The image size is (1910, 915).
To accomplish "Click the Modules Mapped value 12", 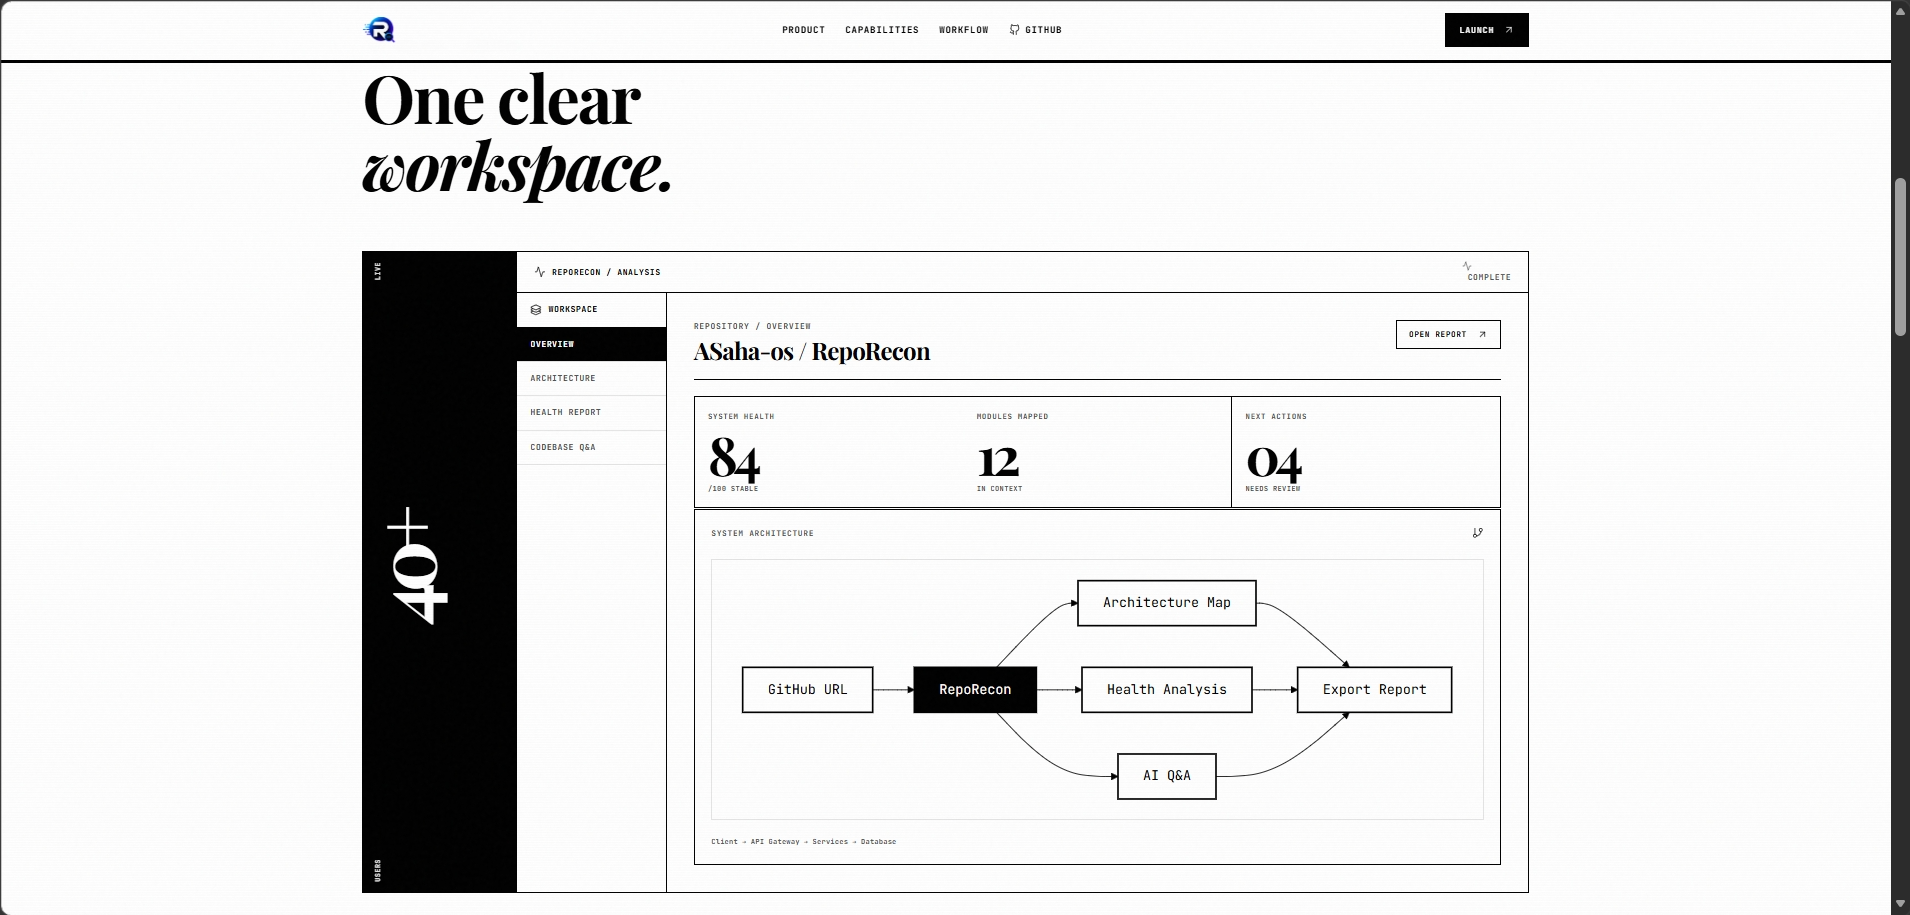I will (998, 461).
